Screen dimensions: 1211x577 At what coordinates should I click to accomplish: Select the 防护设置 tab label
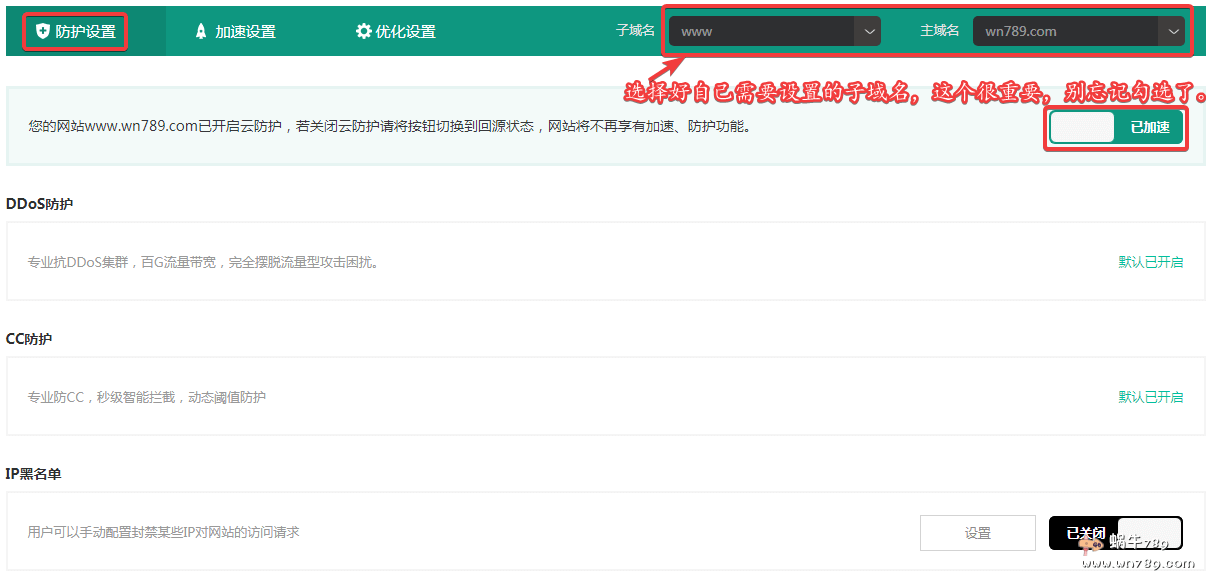coord(86,31)
